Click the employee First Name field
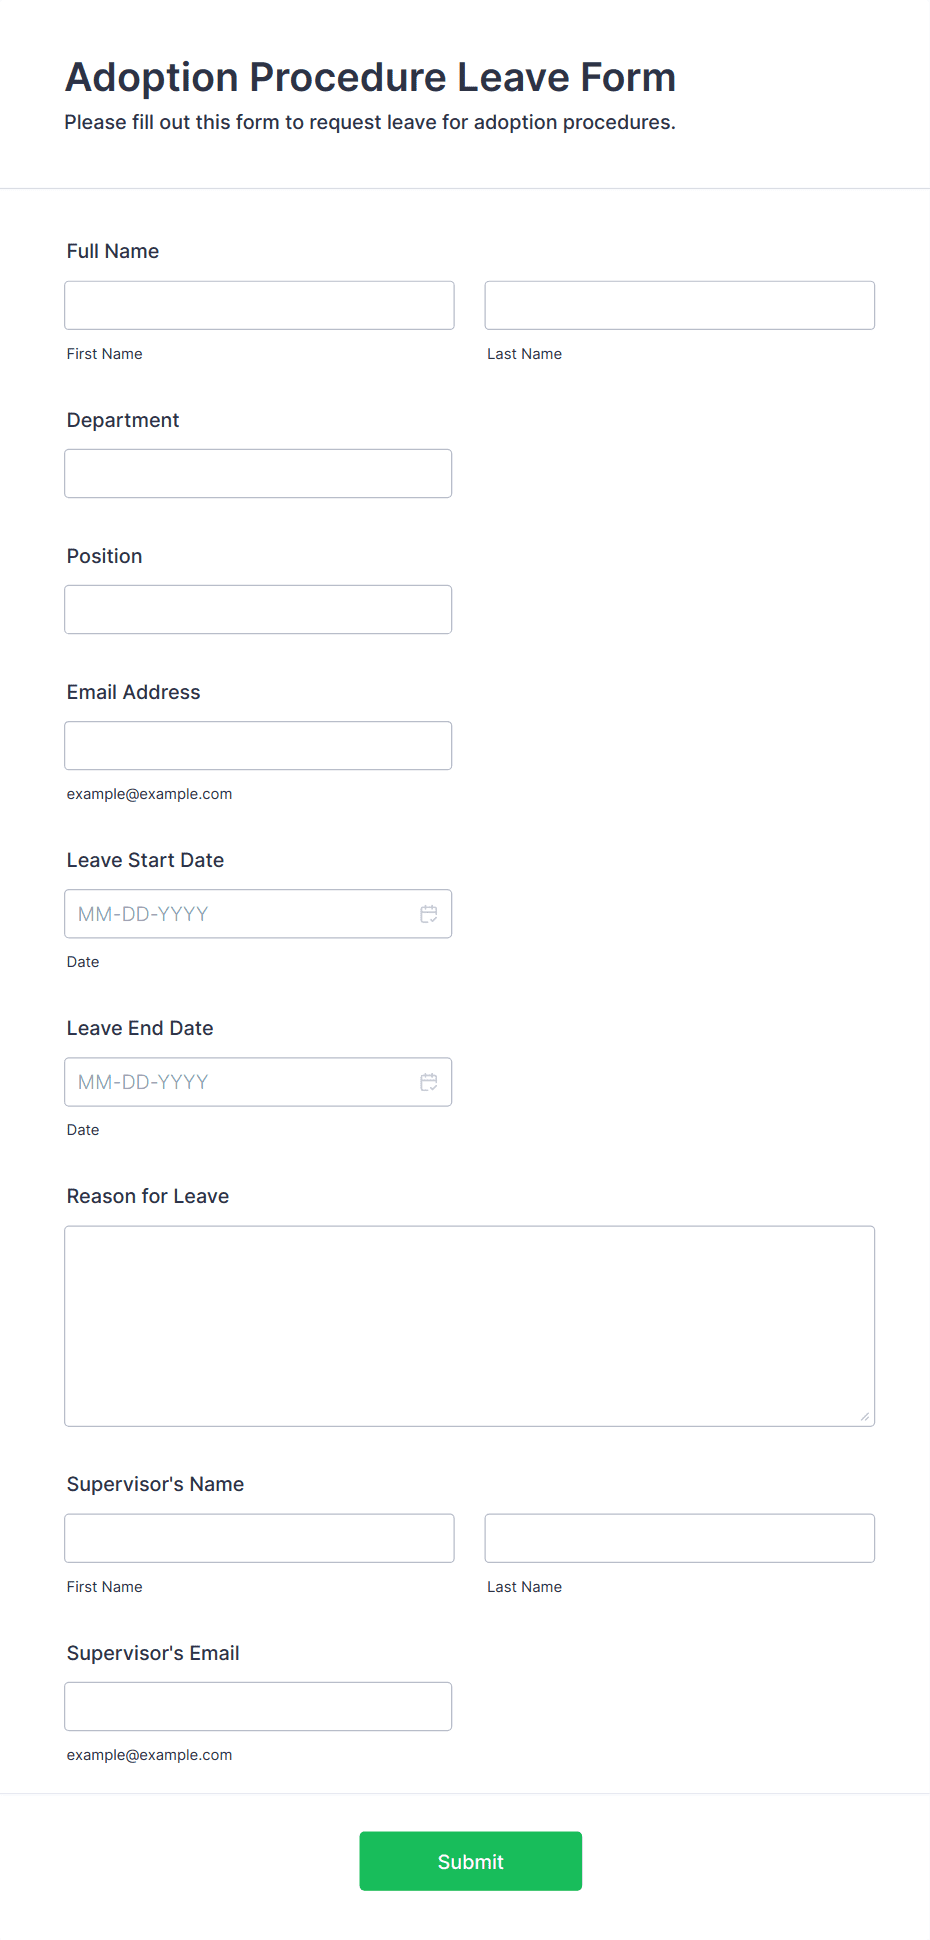930x1940 pixels. pyautogui.click(x=259, y=305)
